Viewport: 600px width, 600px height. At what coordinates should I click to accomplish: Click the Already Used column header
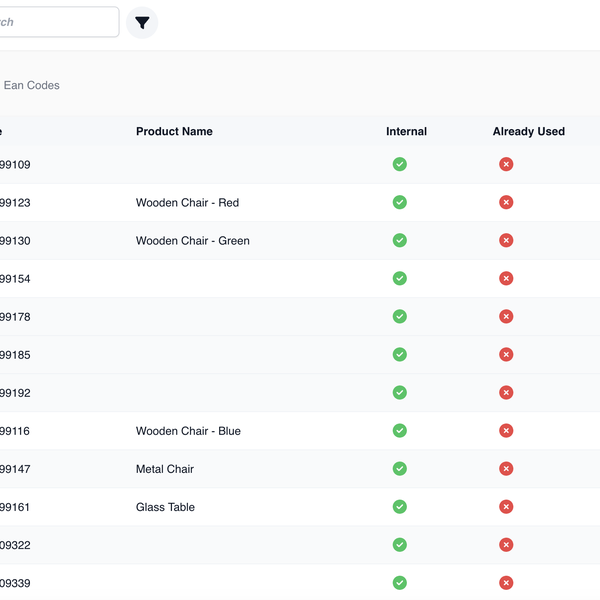[528, 132]
